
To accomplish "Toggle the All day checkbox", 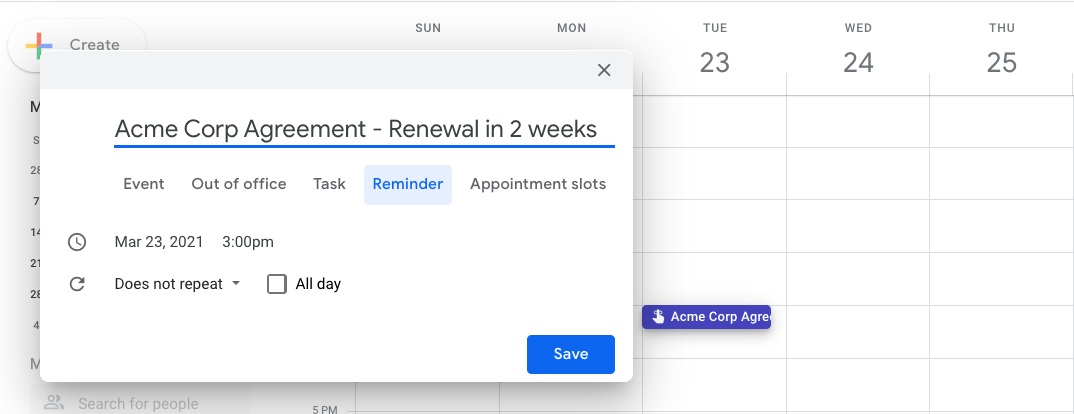I will pyautogui.click(x=277, y=284).
